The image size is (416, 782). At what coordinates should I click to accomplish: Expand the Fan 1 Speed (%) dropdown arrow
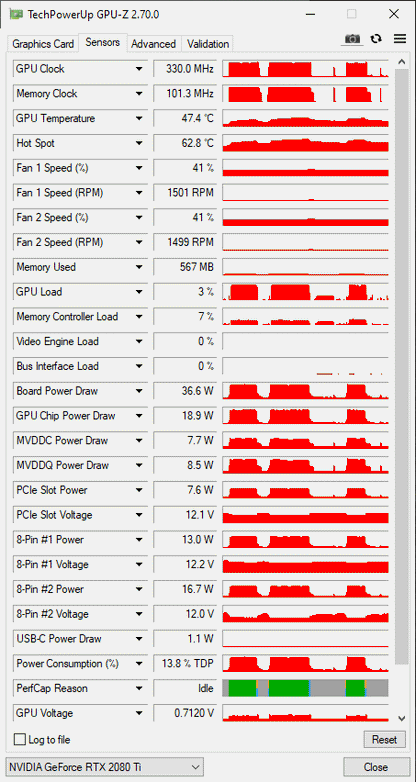139,168
